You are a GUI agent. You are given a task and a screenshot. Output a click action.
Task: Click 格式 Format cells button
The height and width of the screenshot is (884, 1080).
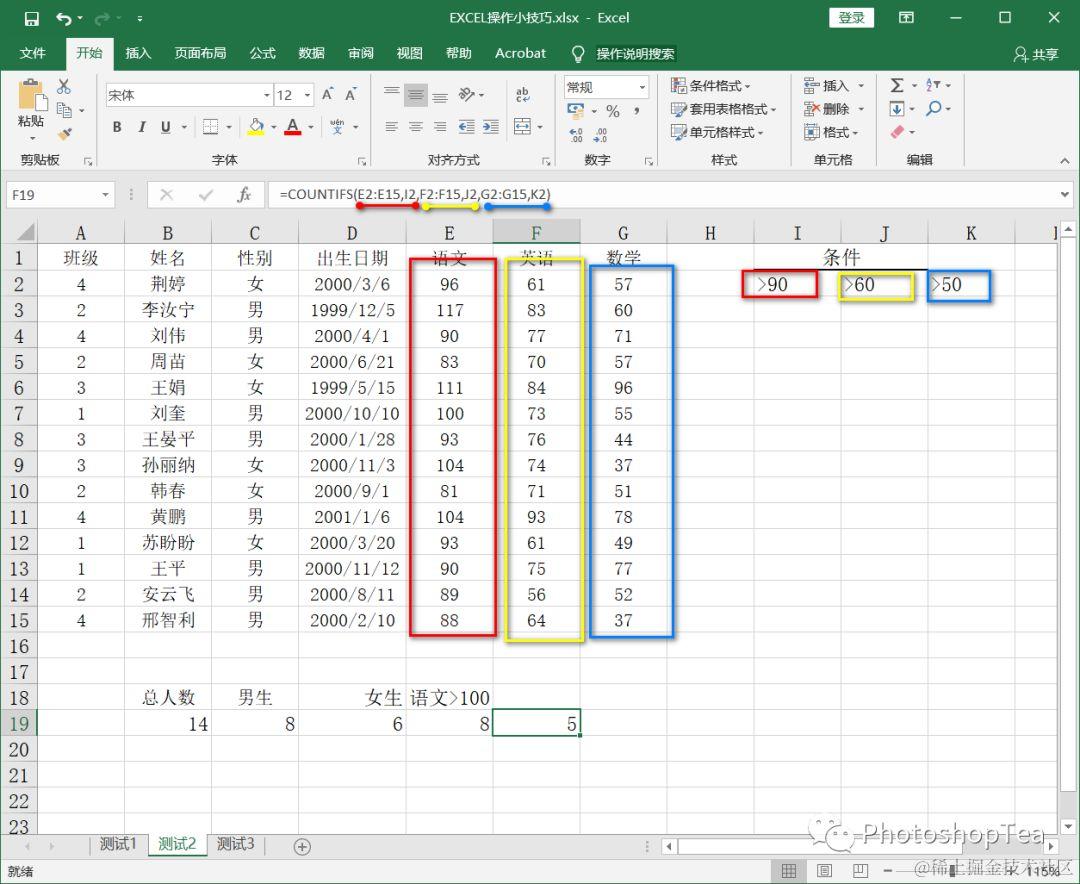(832, 132)
